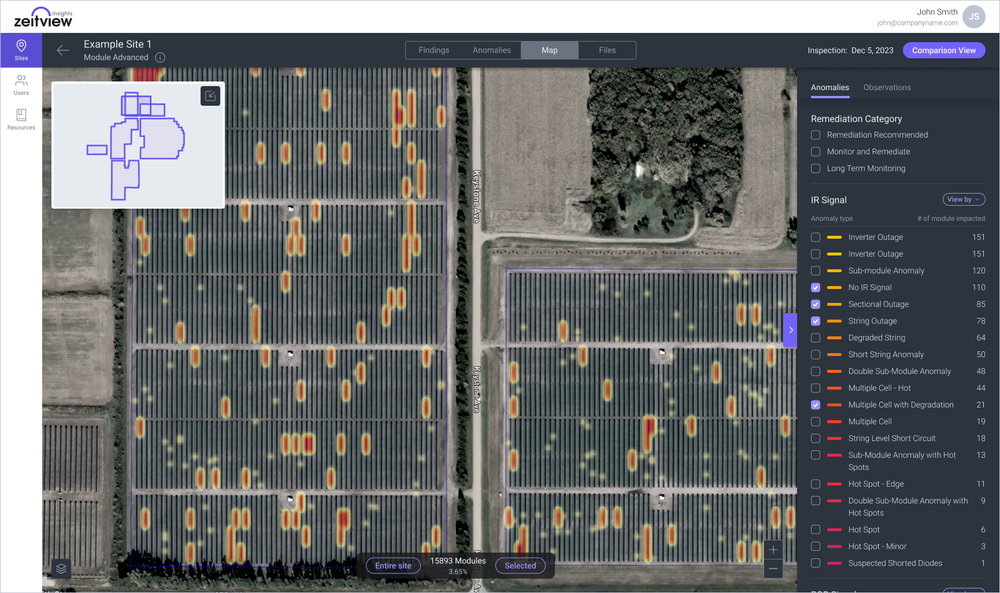Zoom in using the plus icon
Viewport: 1000px width, 593px height.
[774, 548]
